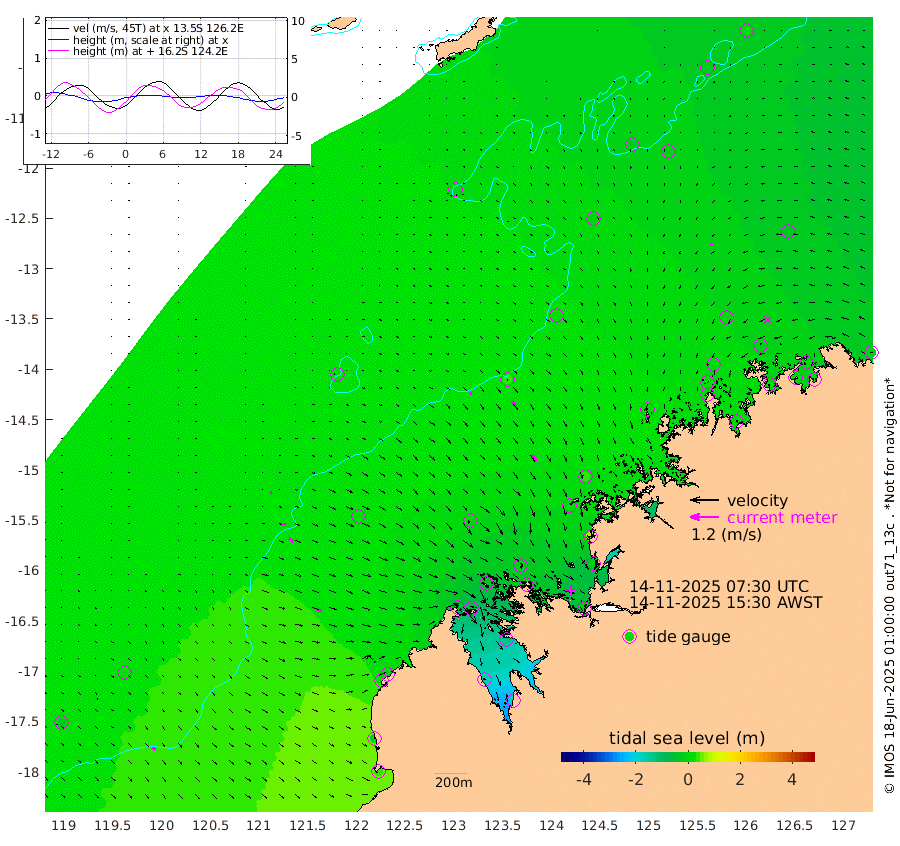900x846 pixels.
Task: Click latitude label '-17.5' on left axis
Action: 22,722
